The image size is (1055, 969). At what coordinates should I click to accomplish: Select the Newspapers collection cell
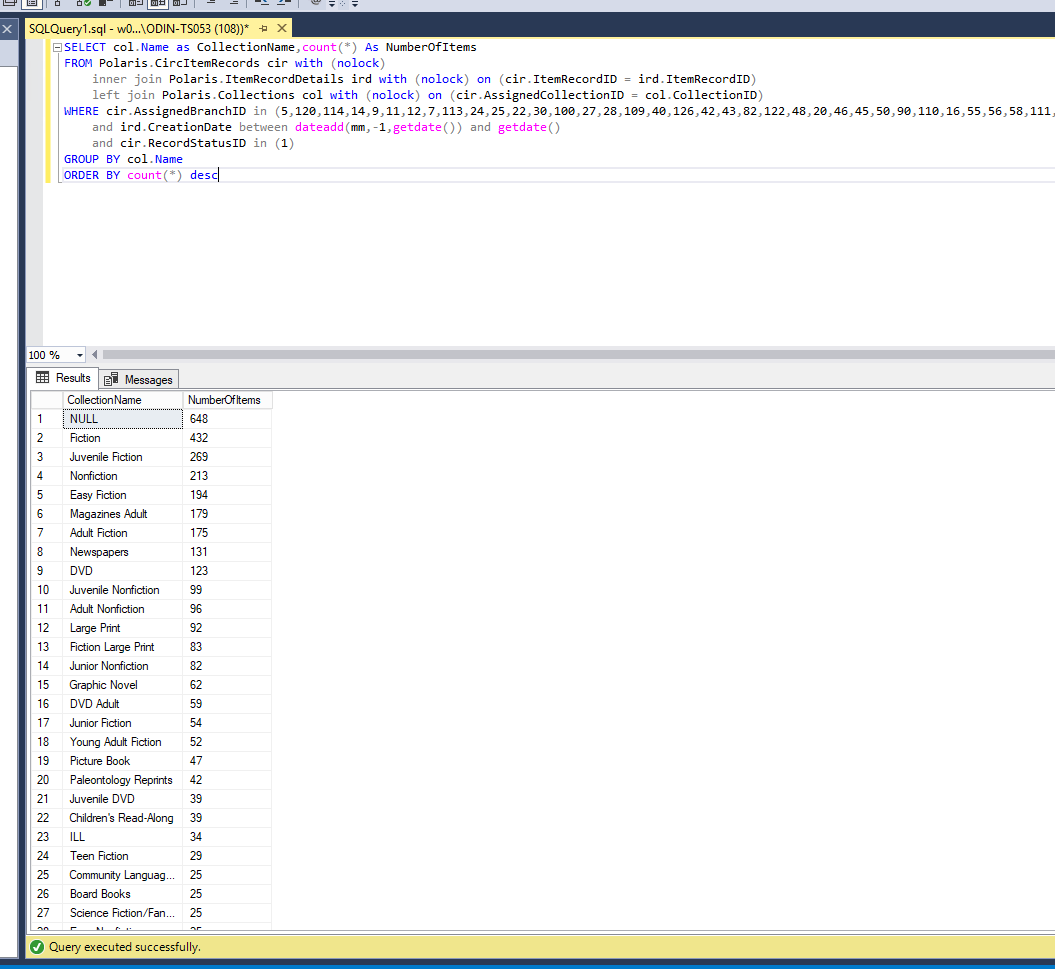pos(122,552)
